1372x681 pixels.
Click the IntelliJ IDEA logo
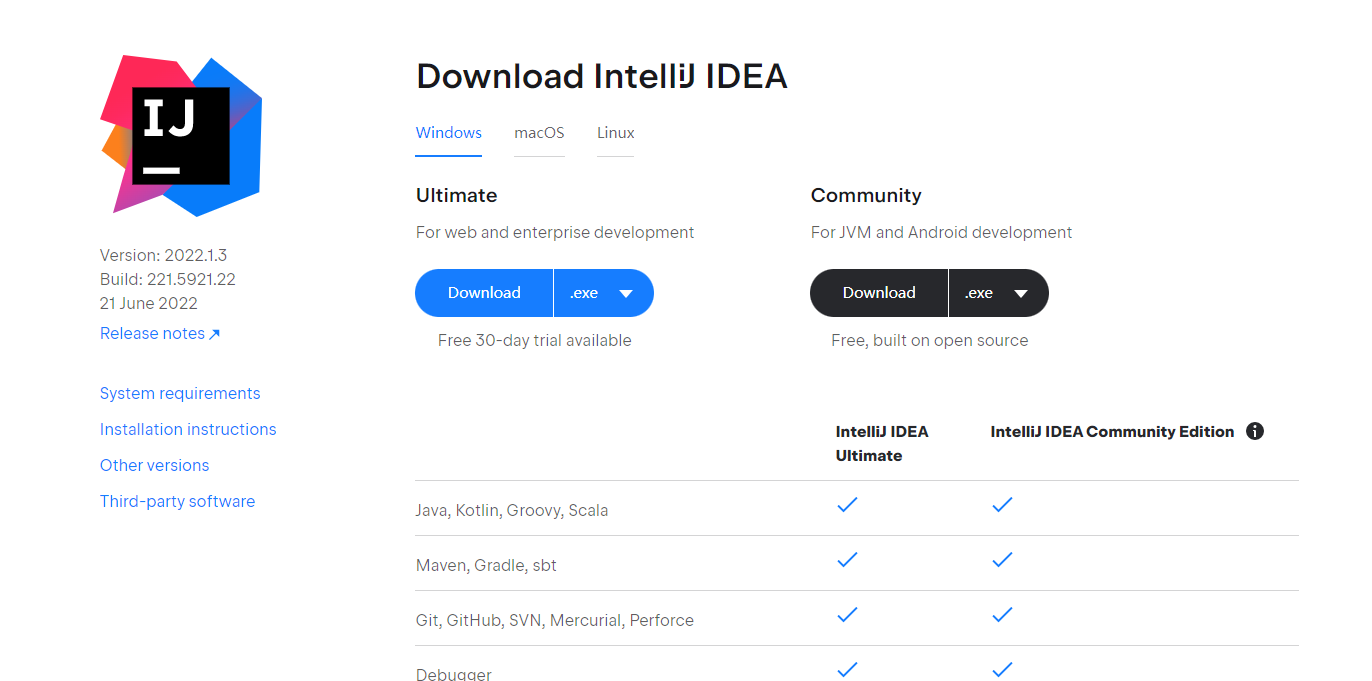181,135
